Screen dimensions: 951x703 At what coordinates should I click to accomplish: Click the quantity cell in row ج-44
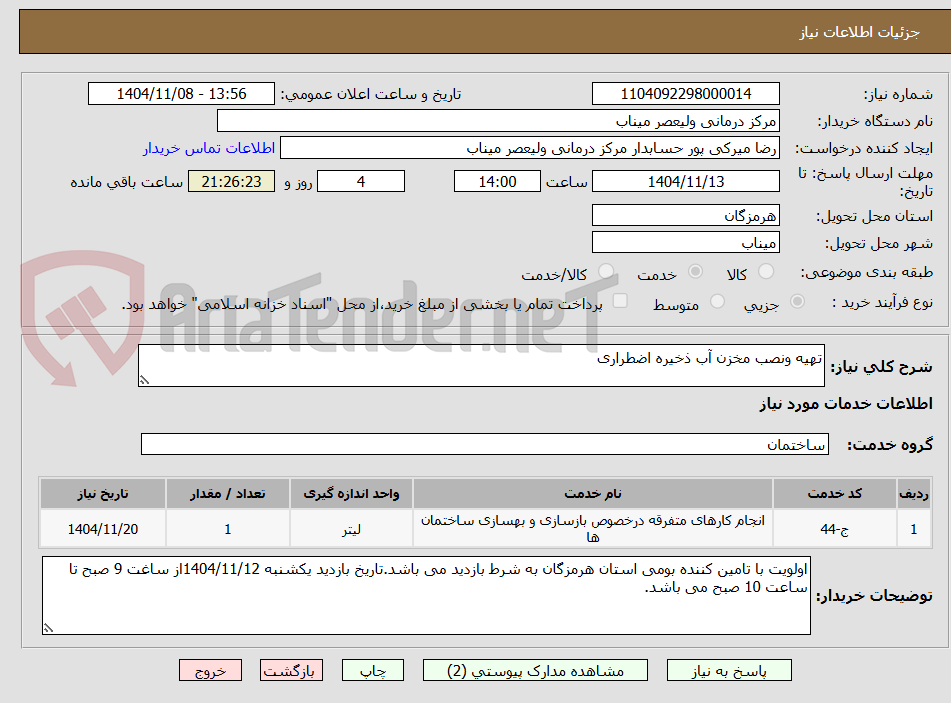[x=227, y=529]
